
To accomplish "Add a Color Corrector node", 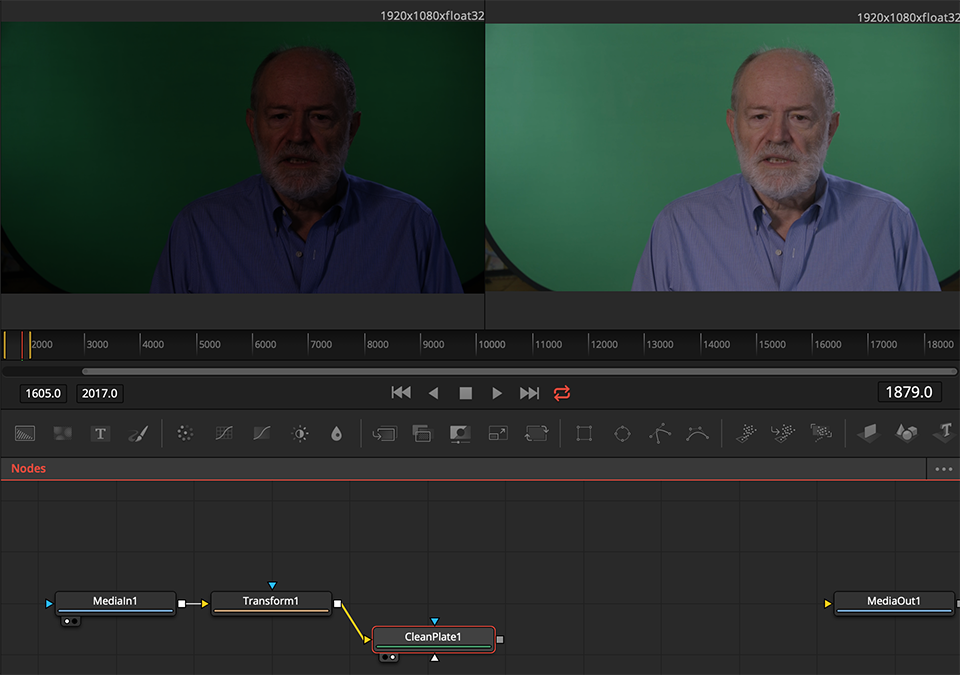I will [x=185, y=434].
